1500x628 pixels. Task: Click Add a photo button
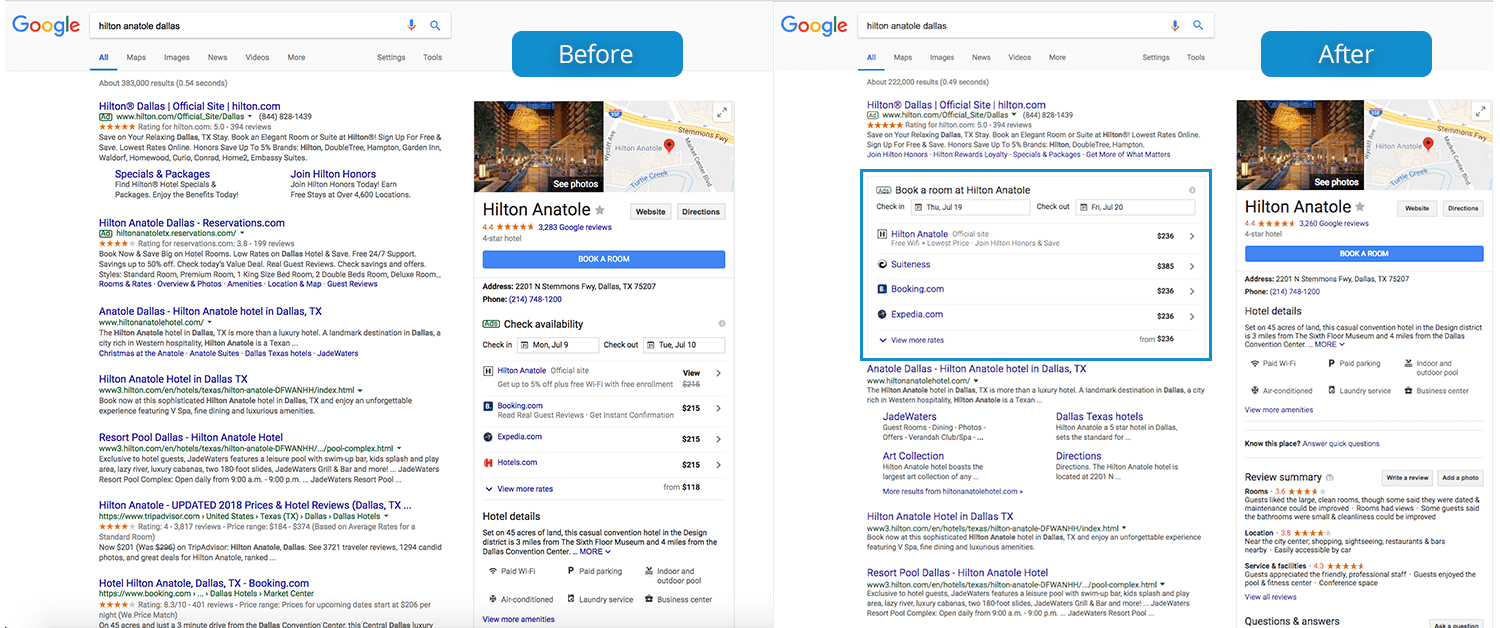[1461, 478]
